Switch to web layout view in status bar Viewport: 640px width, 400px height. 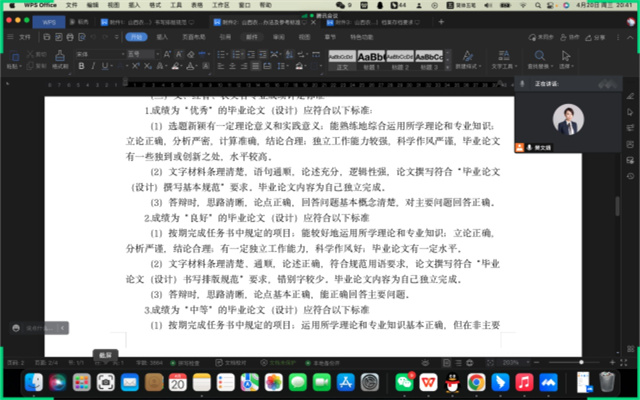[x=470, y=362]
